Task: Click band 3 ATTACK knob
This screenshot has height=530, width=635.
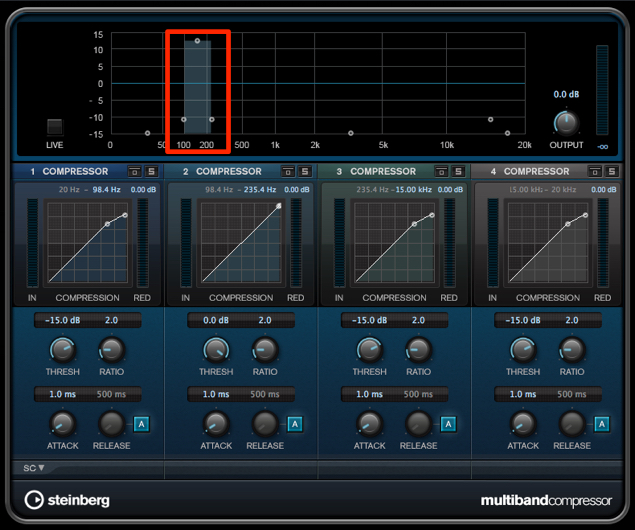Action: 369,424
